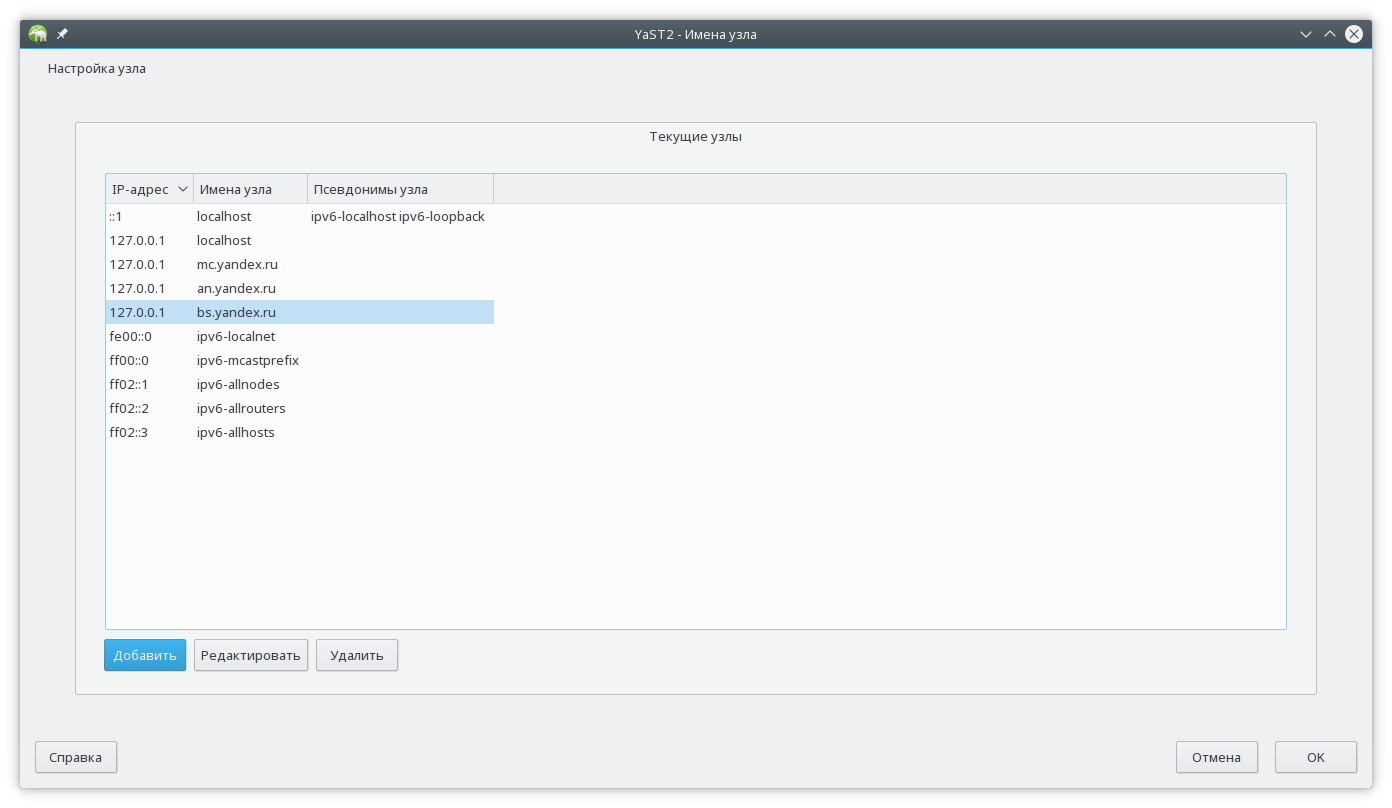This screenshot has width=1392, height=808.
Task: Open help with the Справка button
Action: [76, 757]
